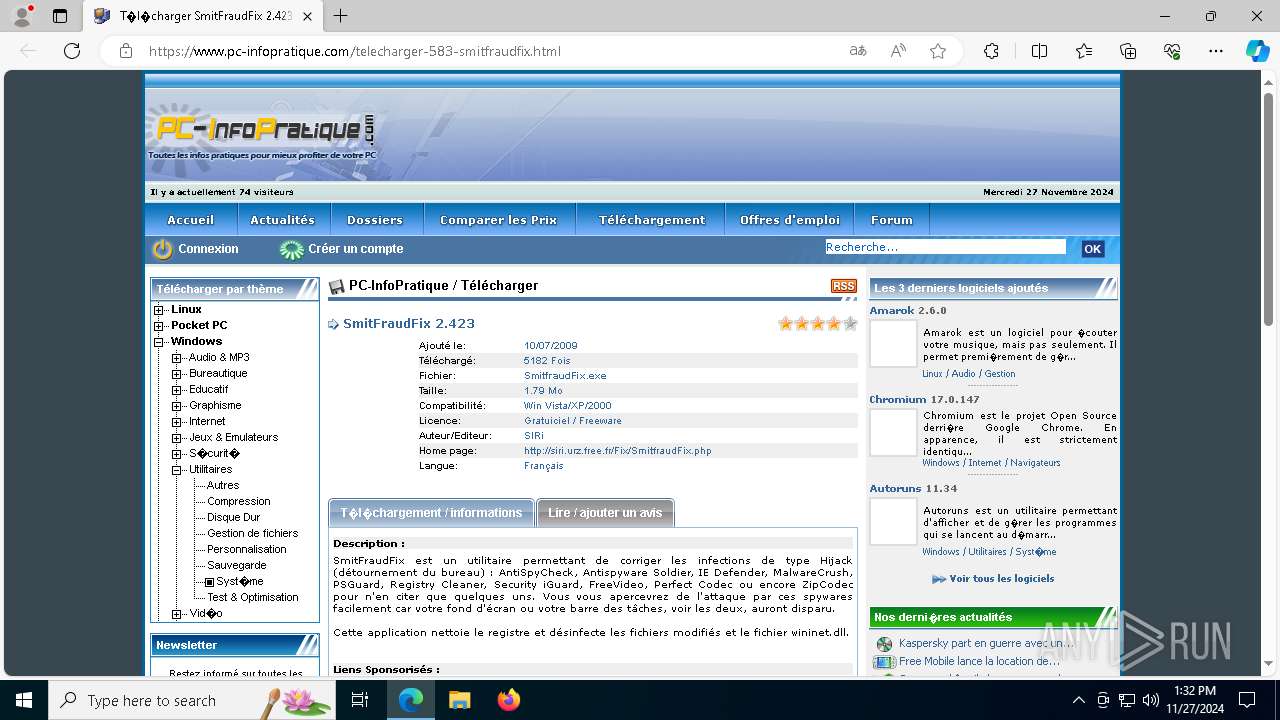Select Gestion de fichiers tree item
This screenshot has height=720, width=1280.
coord(253,534)
